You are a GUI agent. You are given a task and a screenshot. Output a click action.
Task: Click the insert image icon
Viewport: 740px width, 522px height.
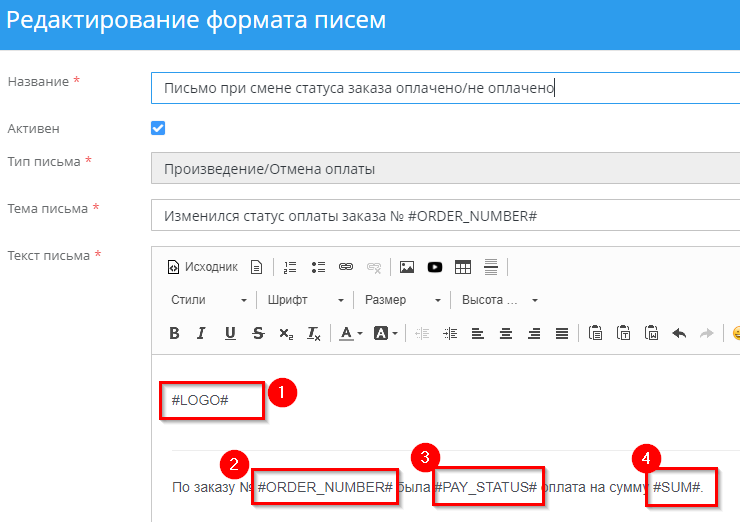pyautogui.click(x=407, y=267)
